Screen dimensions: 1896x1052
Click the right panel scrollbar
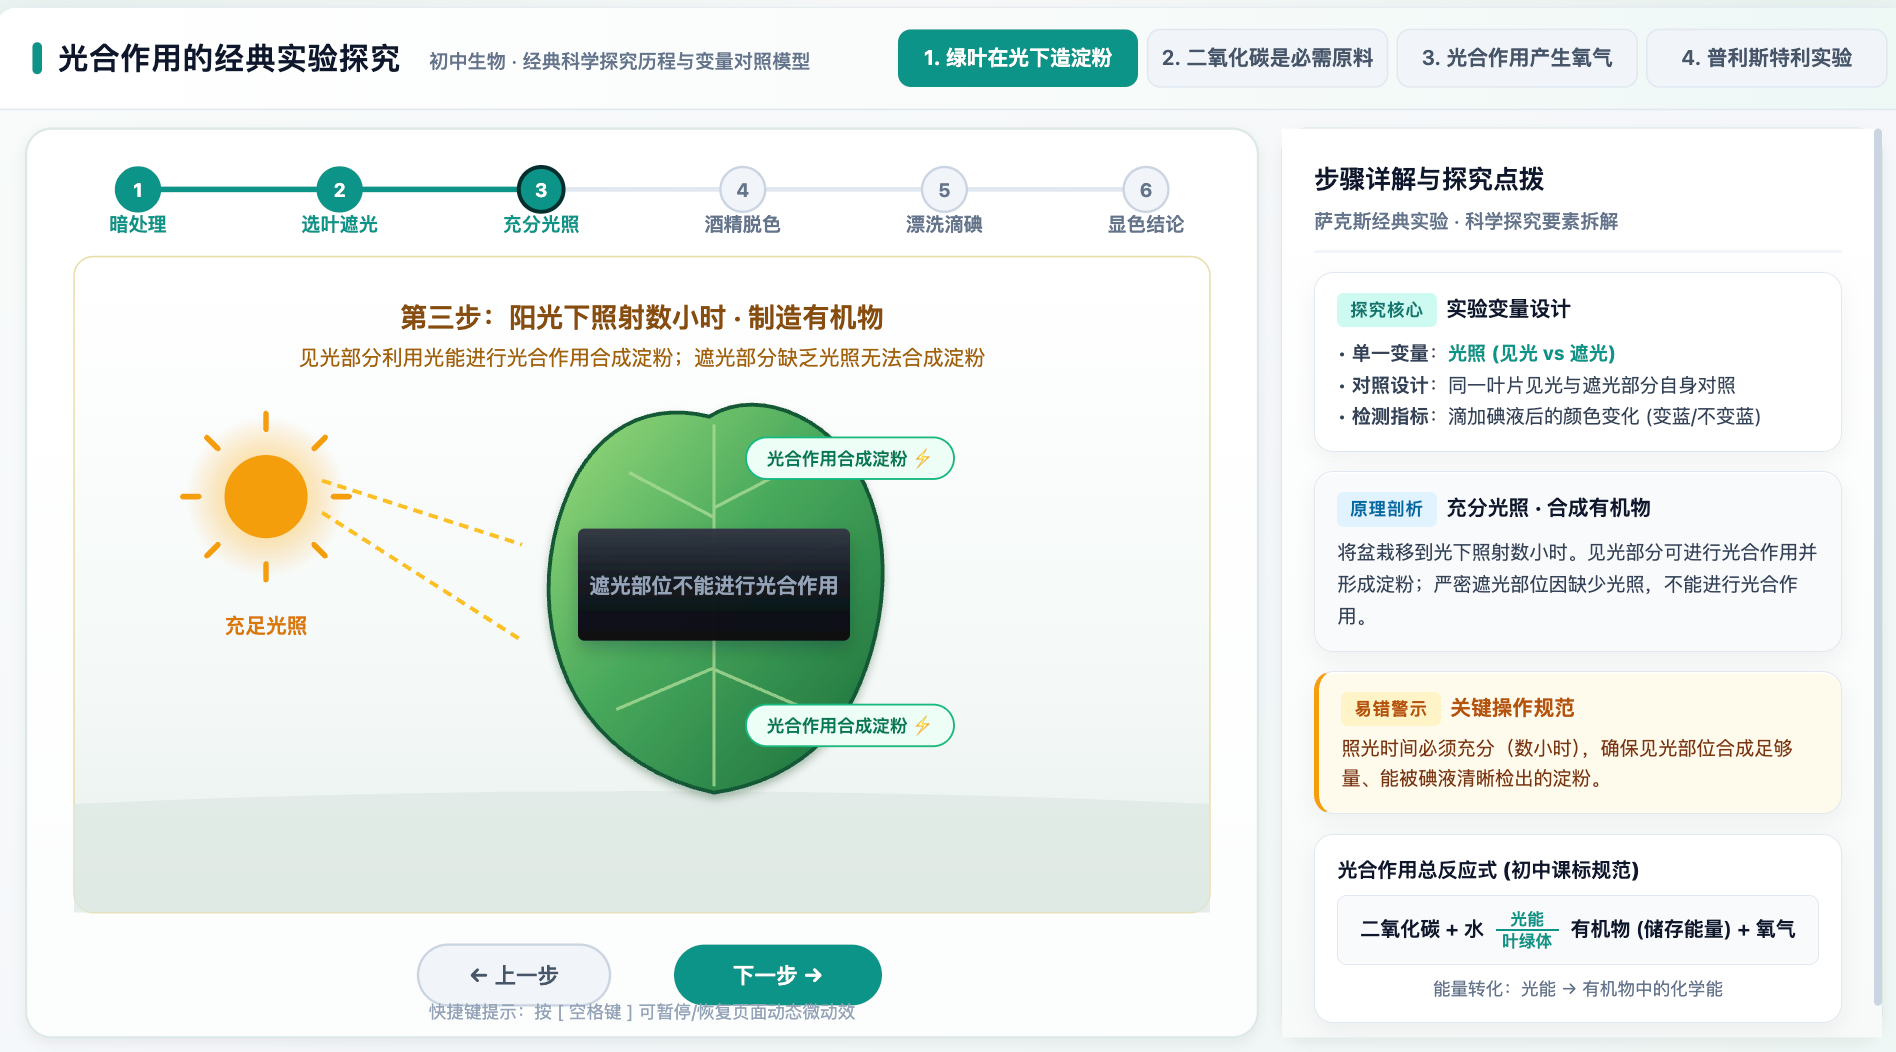click(1877, 568)
